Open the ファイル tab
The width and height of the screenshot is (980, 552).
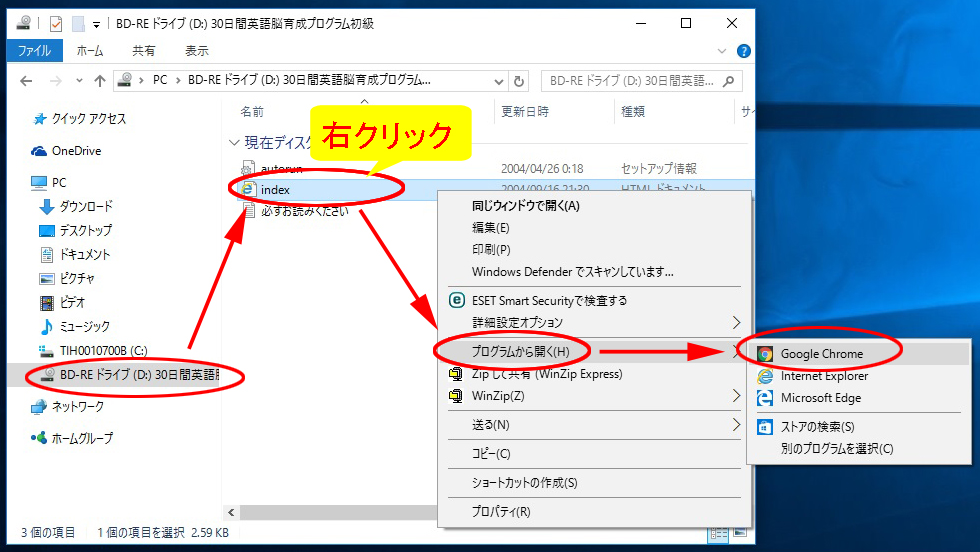coord(34,51)
